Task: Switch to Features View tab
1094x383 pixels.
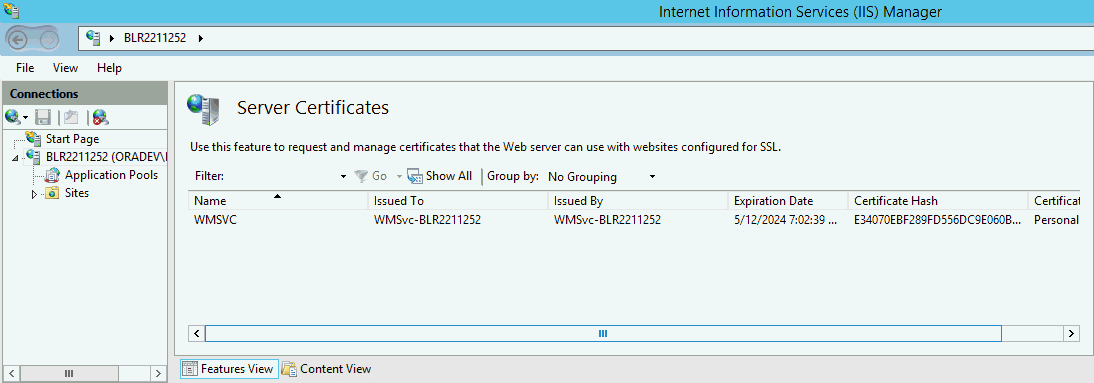Action: 230,369
